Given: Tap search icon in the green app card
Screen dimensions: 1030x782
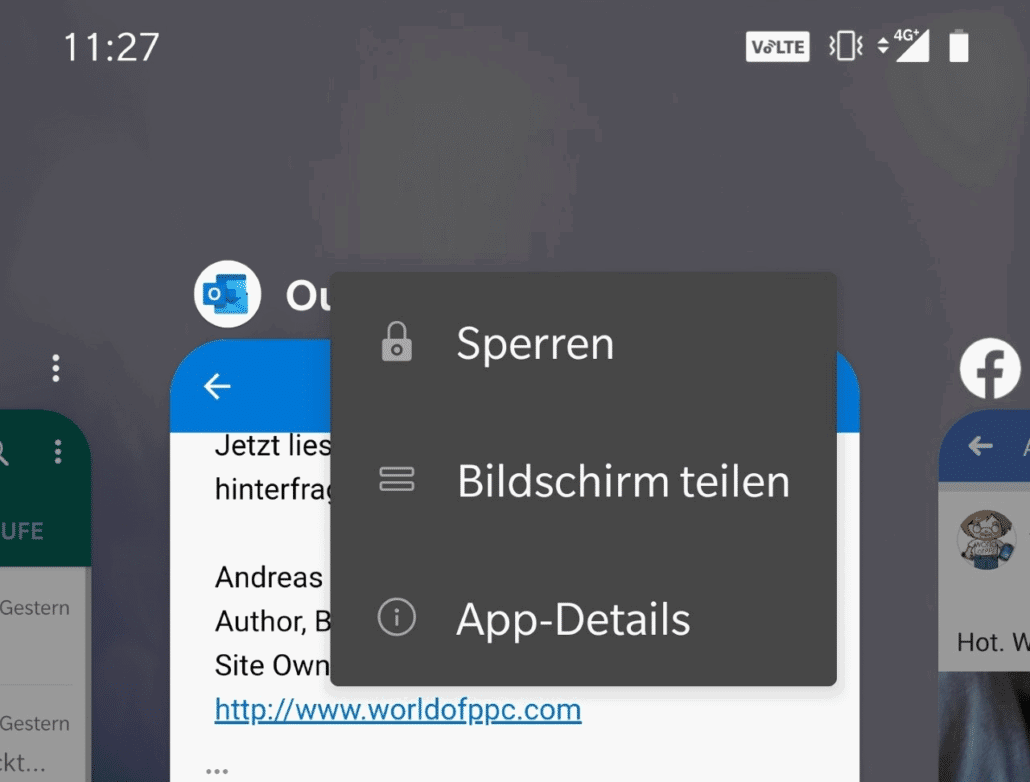Looking at the screenshot, I should click(x=3, y=453).
